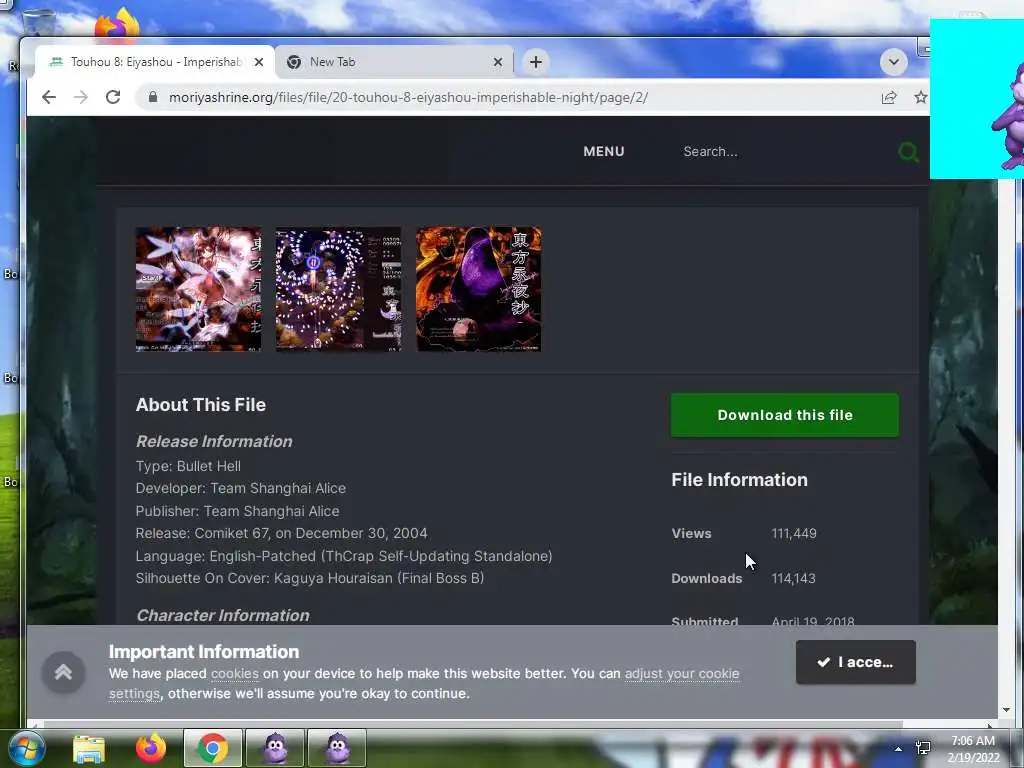
Task: Switch to the New Tab tab
Action: point(394,62)
